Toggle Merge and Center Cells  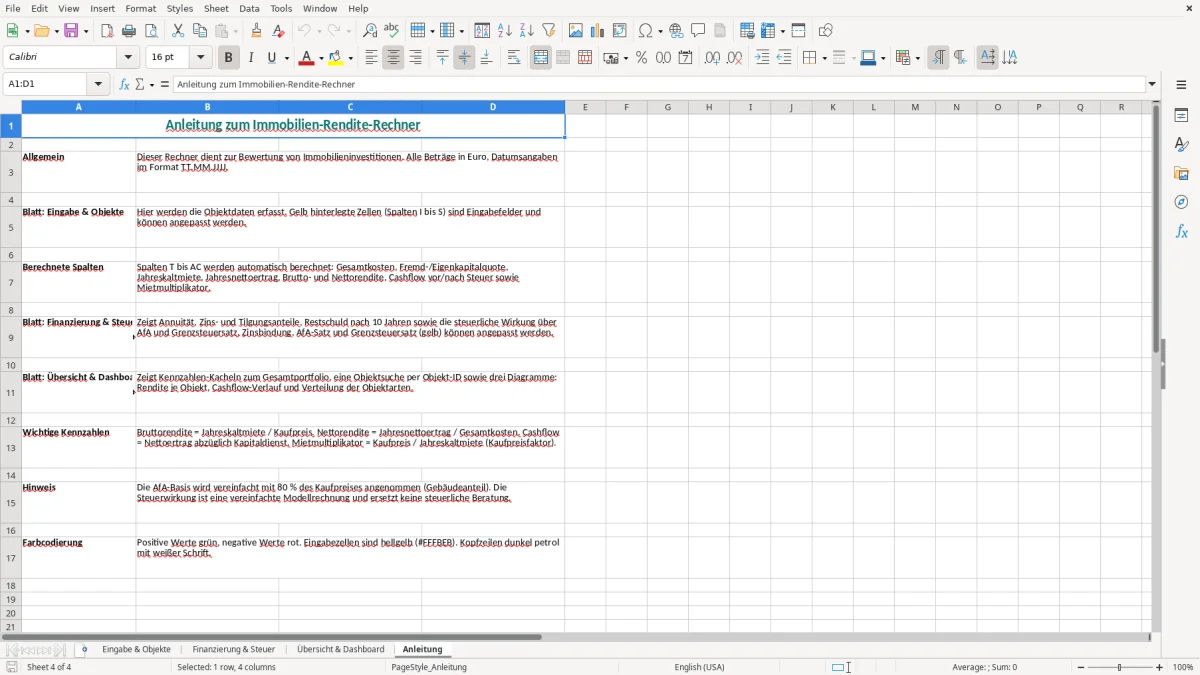click(x=541, y=58)
